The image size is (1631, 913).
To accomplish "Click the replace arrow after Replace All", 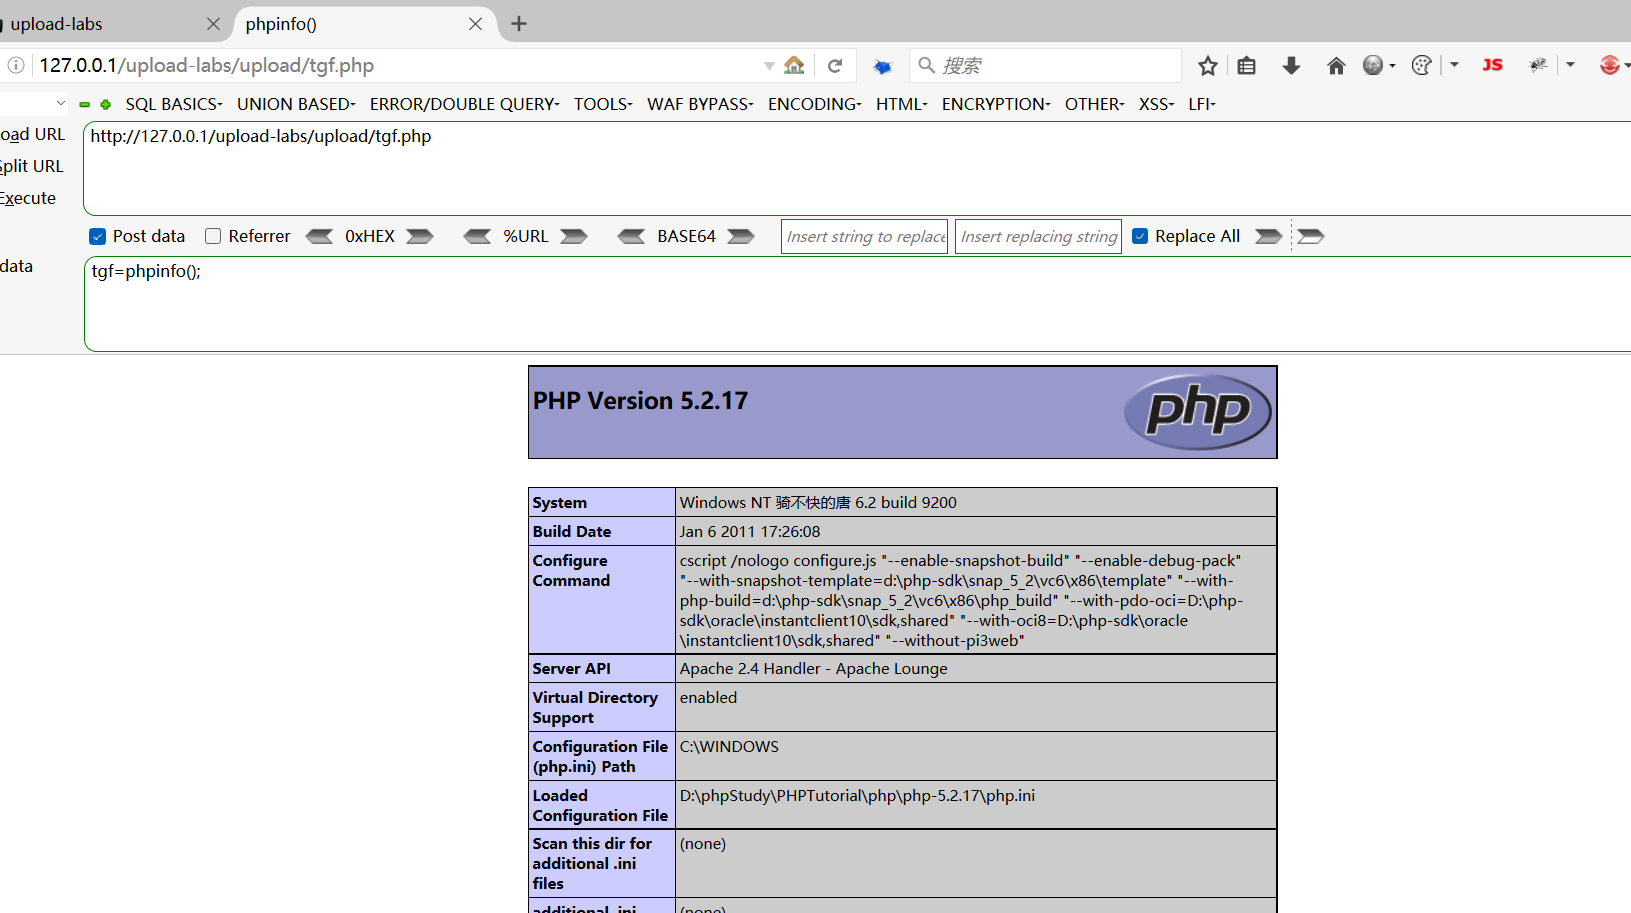I will 1268,236.
